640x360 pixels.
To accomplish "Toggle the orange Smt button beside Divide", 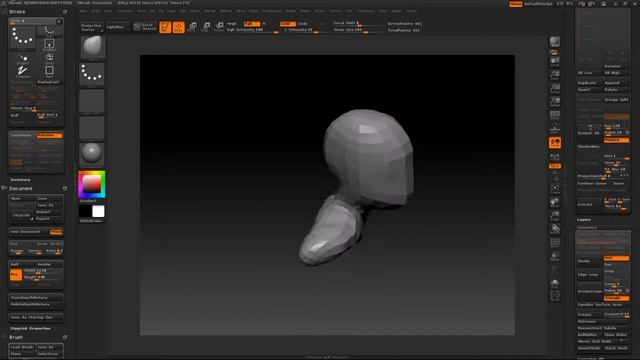I will tap(616, 258).
